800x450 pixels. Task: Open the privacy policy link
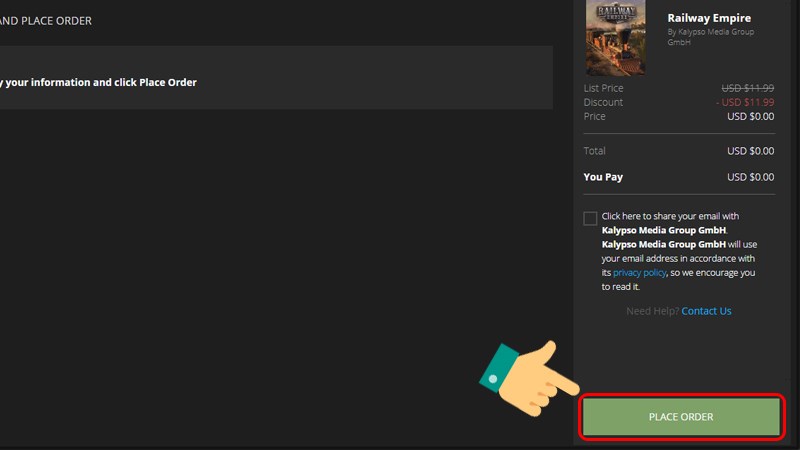pyautogui.click(x=639, y=272)
